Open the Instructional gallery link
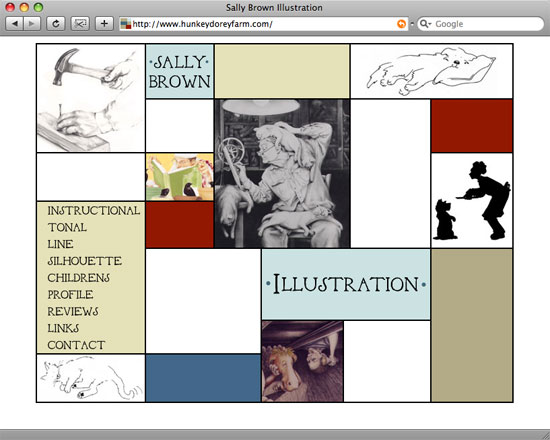 (x=94, y=211)
